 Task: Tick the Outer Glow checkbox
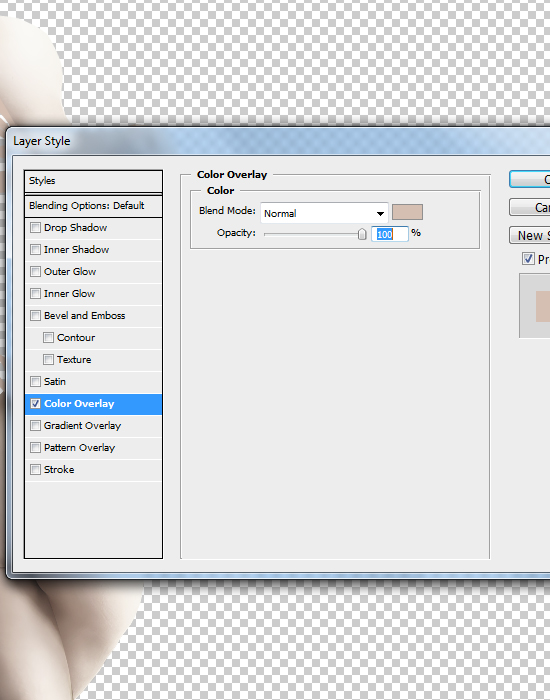click(35, 271)
